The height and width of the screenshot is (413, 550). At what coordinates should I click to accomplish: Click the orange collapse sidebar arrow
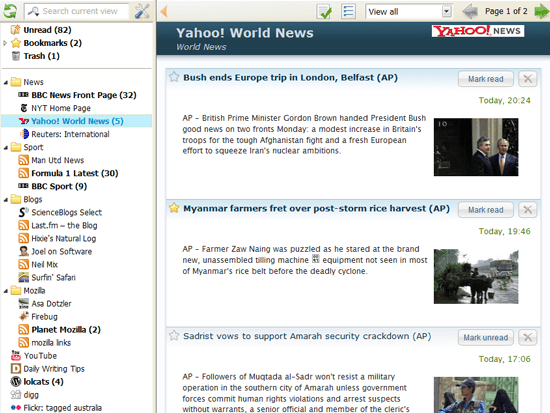click(163, 12)
